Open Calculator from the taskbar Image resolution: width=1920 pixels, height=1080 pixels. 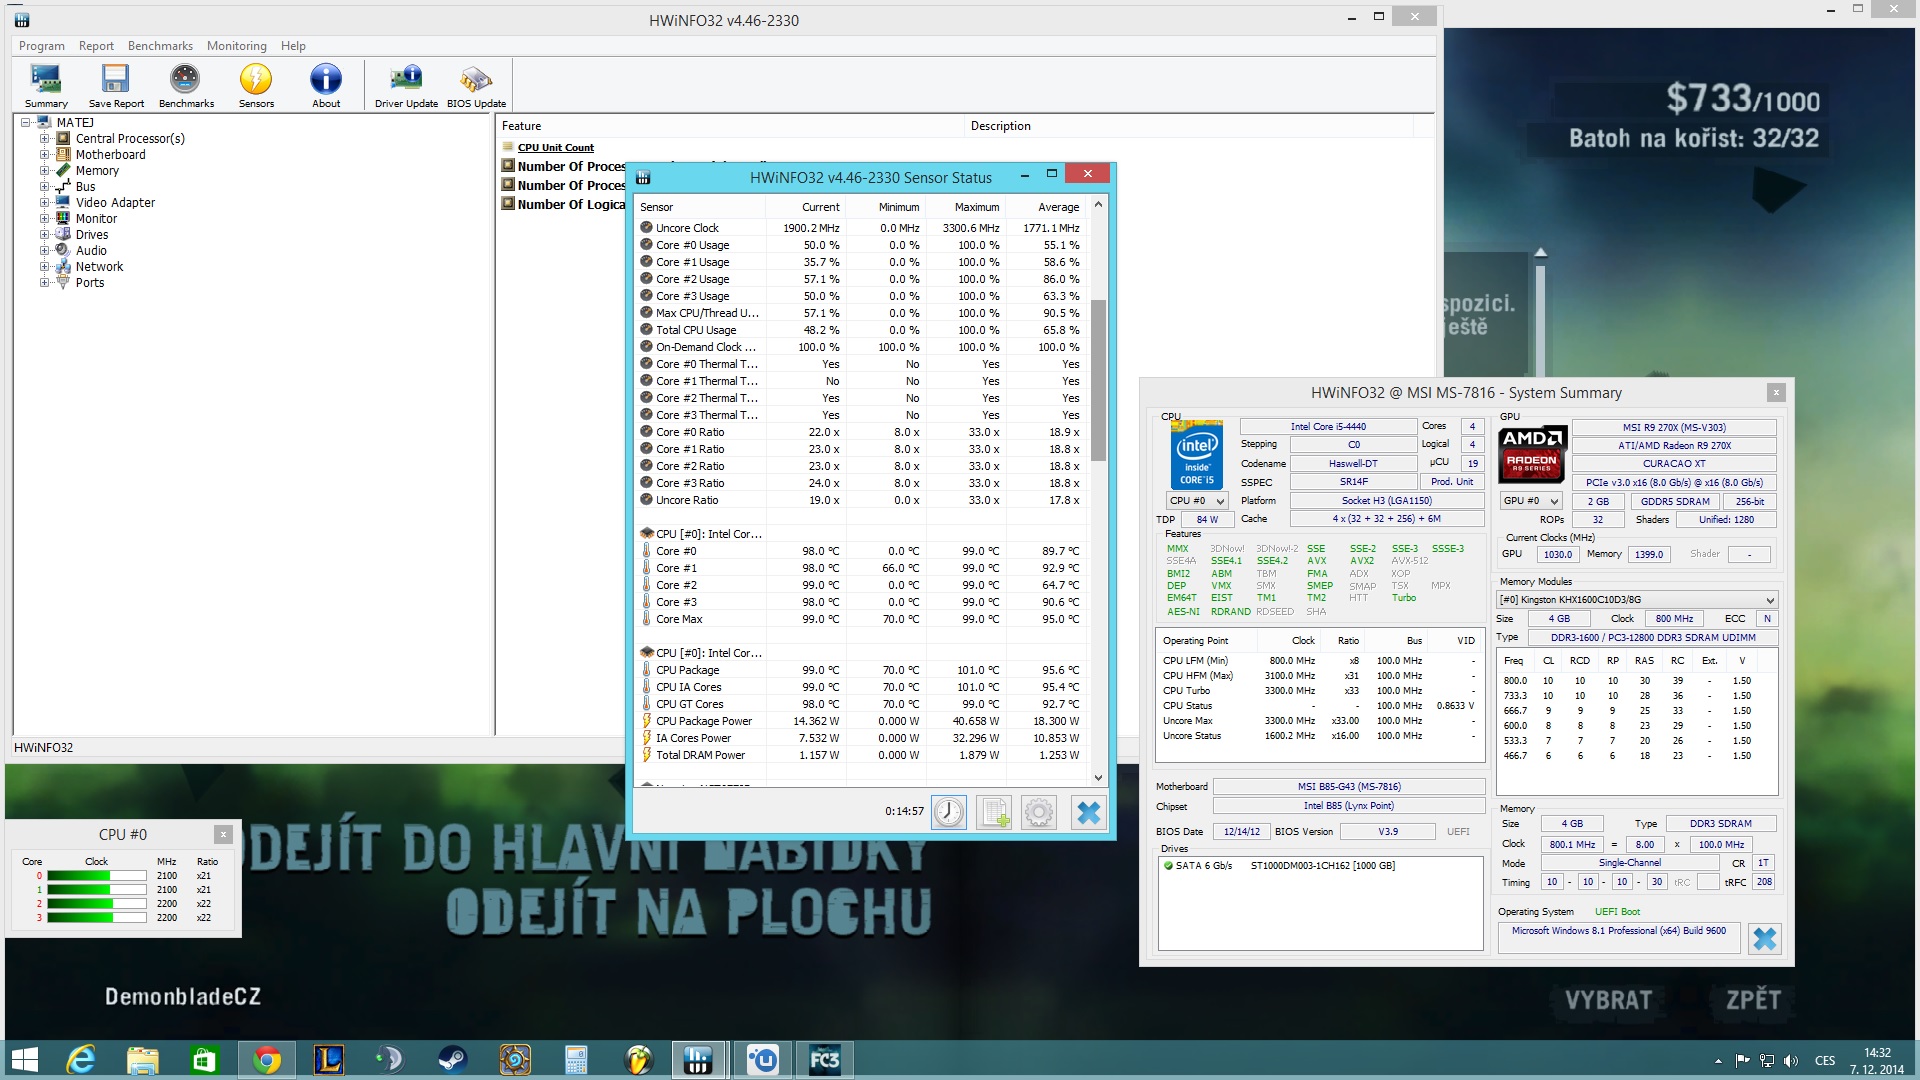pyautogui.click(x=576, y=1059)
